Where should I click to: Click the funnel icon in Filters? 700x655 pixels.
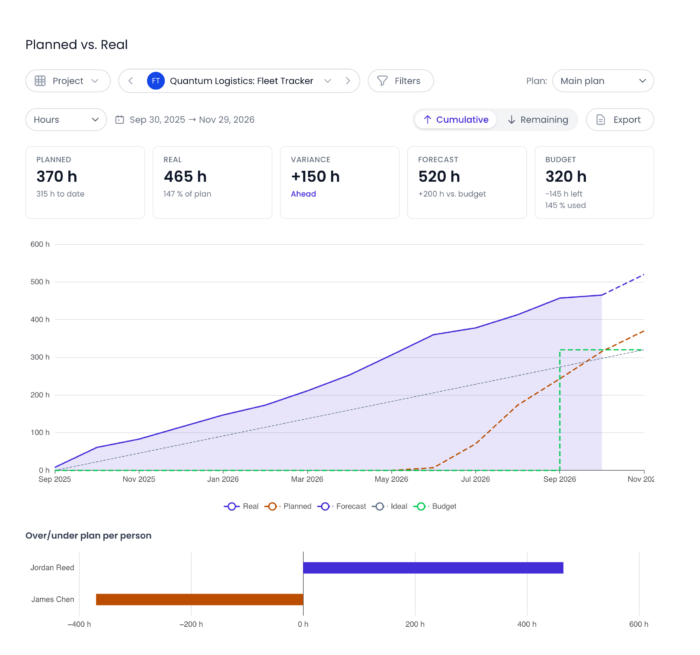pyautogui.click(x=382, y=81)
